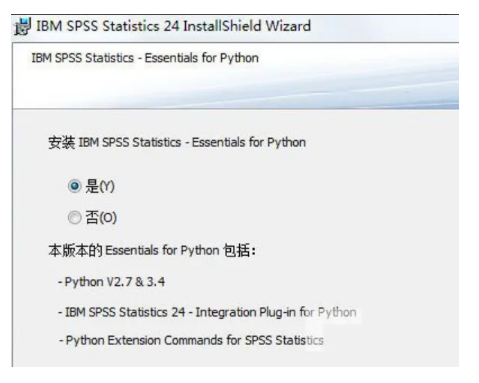The height and width of the screenshot is (383, 479).
Task: Click the 否(O) option label text
Action: [101, 218]
